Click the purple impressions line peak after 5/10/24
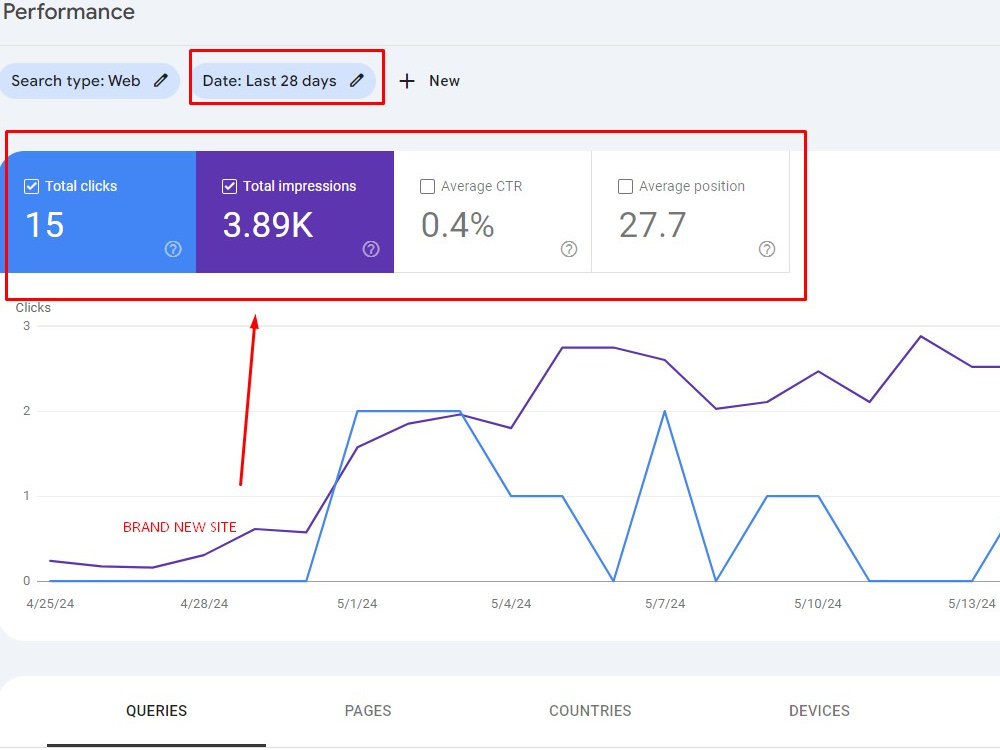The image size is (1000, 750). coord(920,336)
